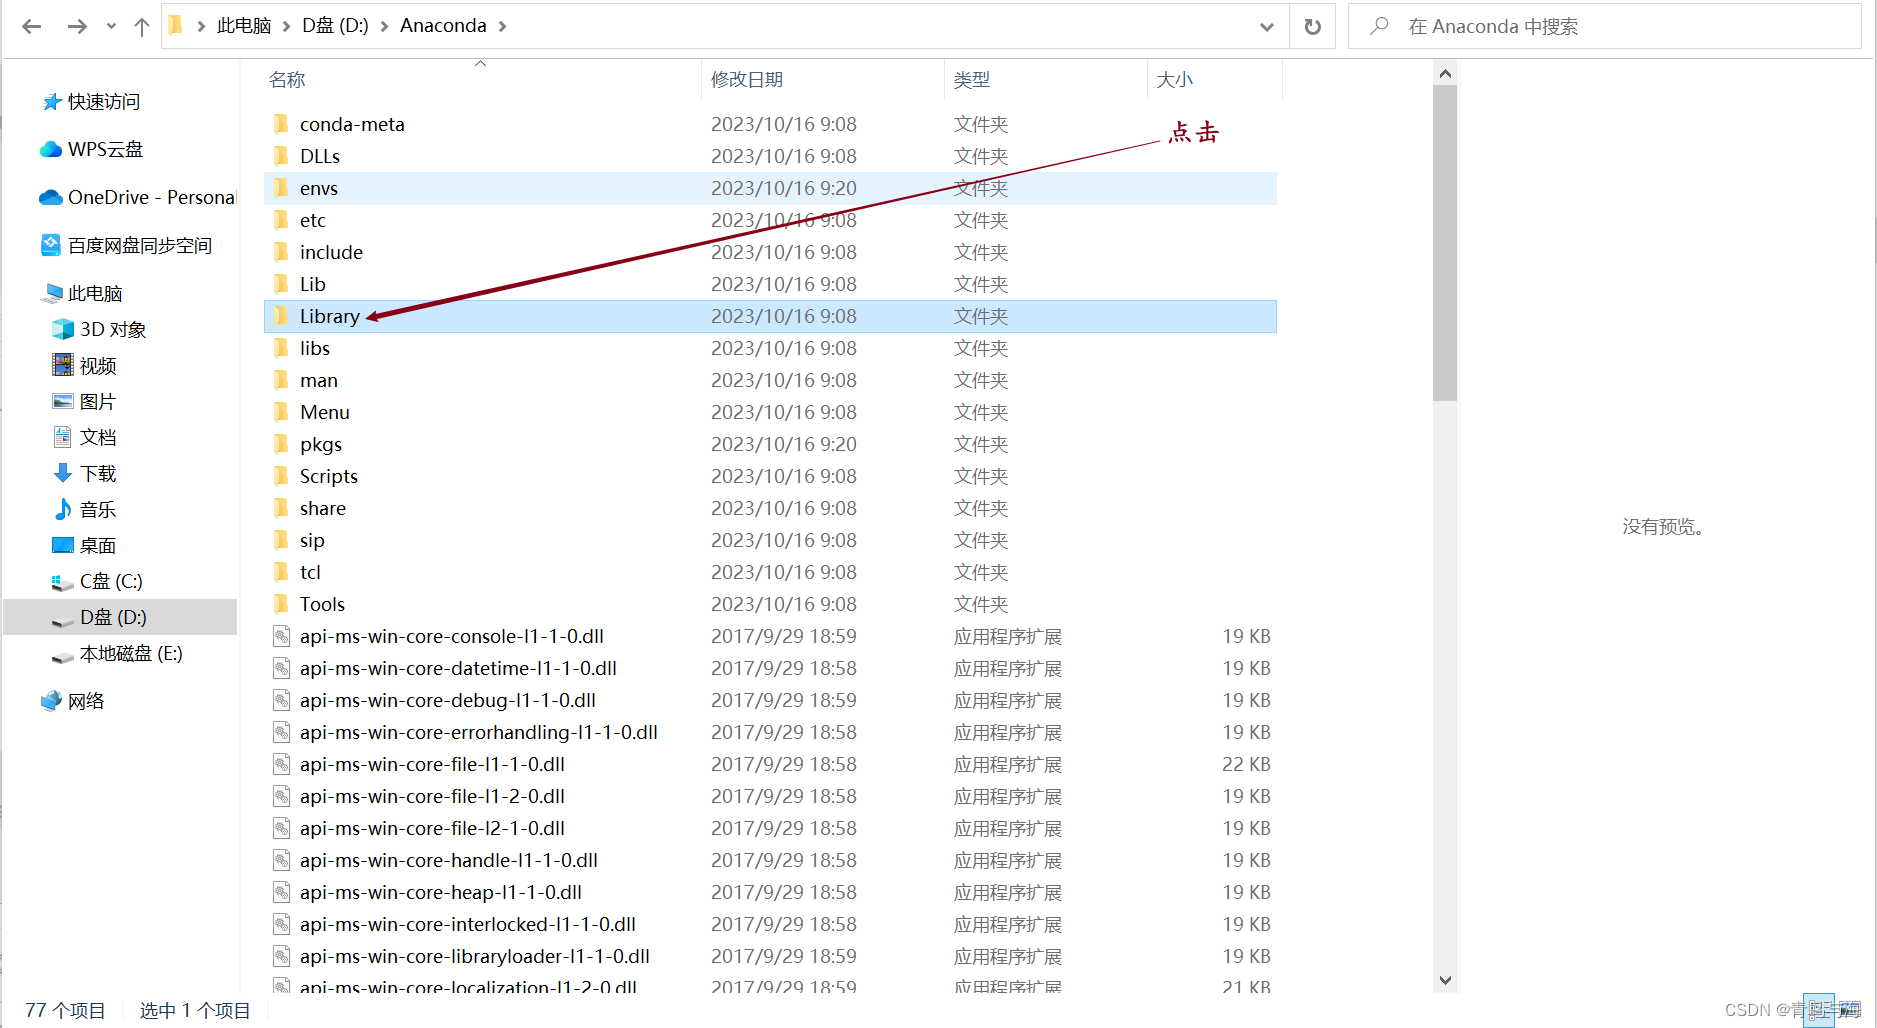Click the man folder icon
Image resolution: width=1877 pixels, height=1028 pixels.
281,380
